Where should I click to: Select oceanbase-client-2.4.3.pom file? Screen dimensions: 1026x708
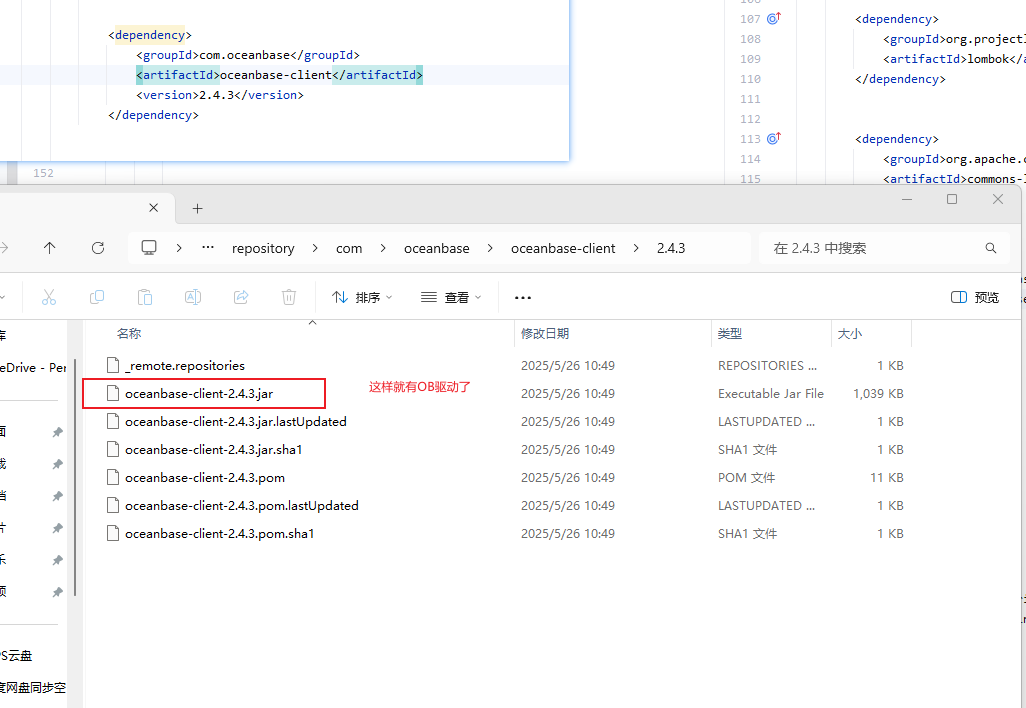click(205, 478)
